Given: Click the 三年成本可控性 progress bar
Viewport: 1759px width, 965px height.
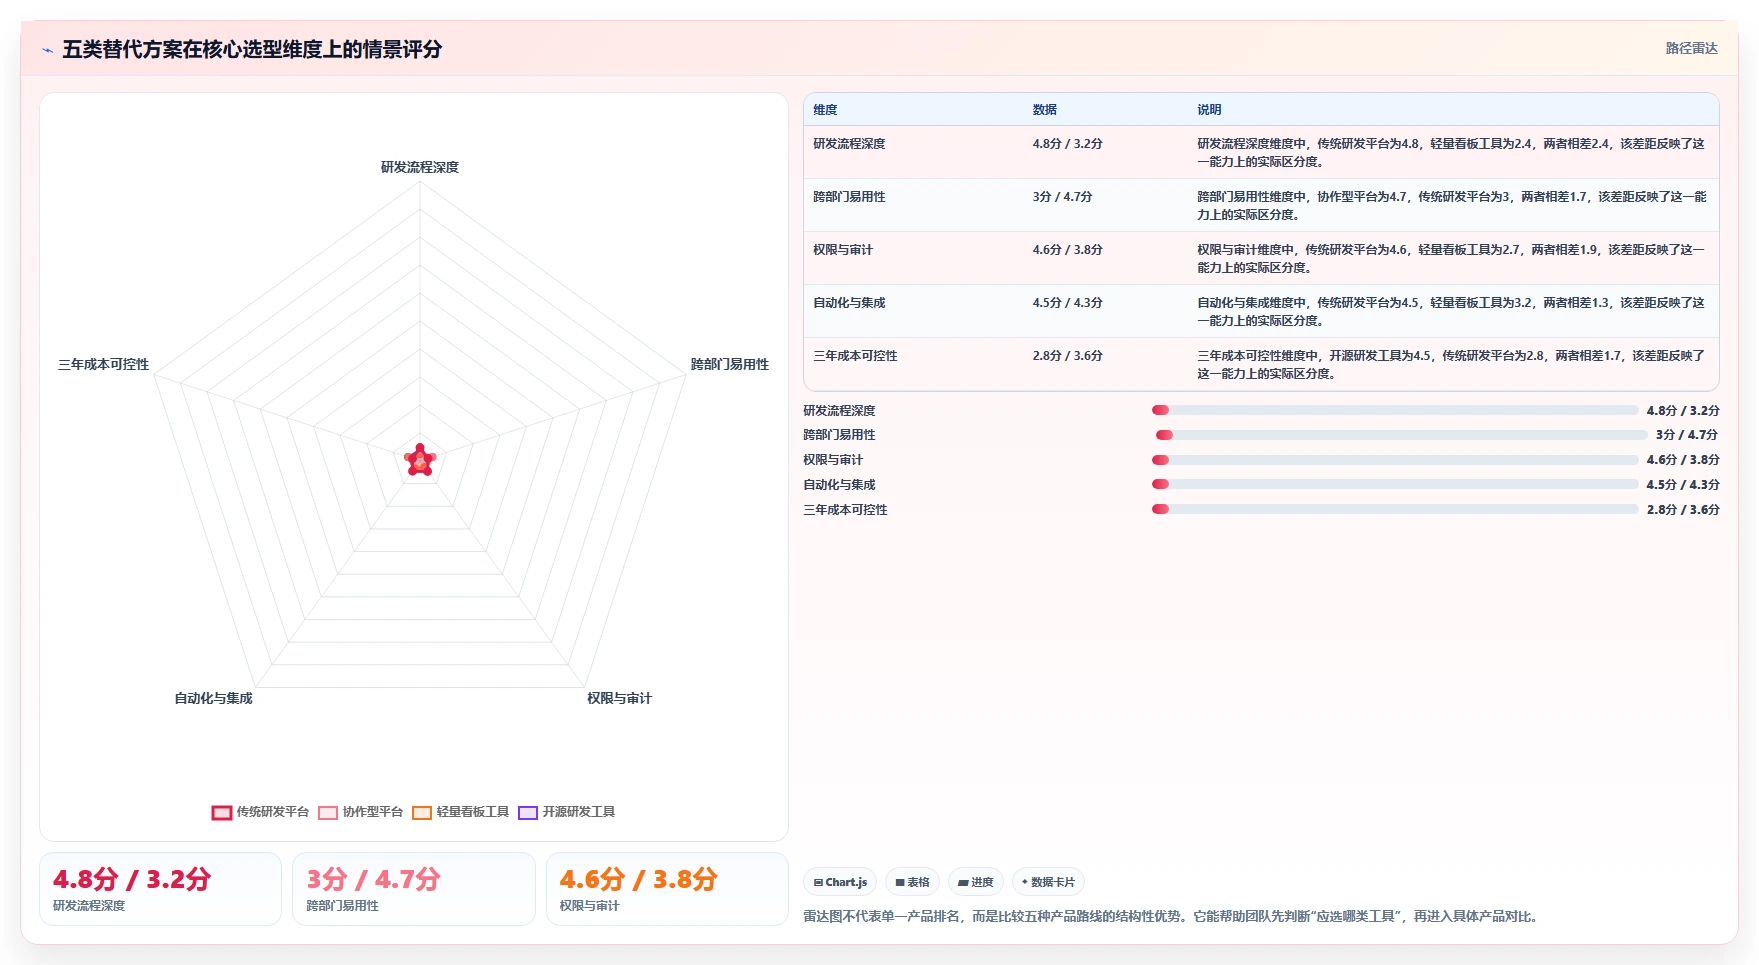Looking at the screenshot, I should pos(1395,509).
